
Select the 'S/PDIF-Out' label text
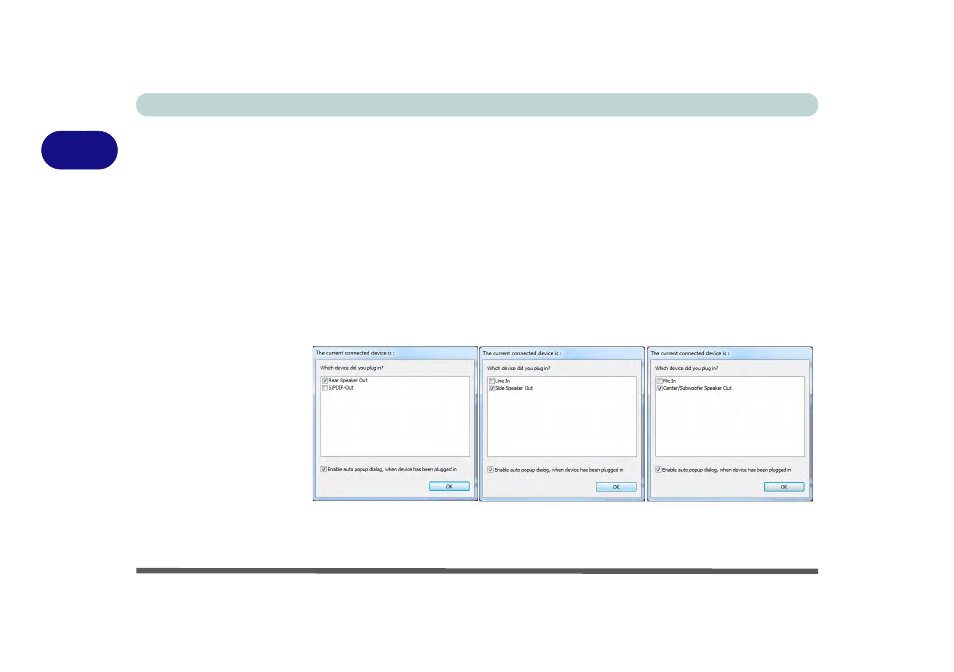(341, 387)
